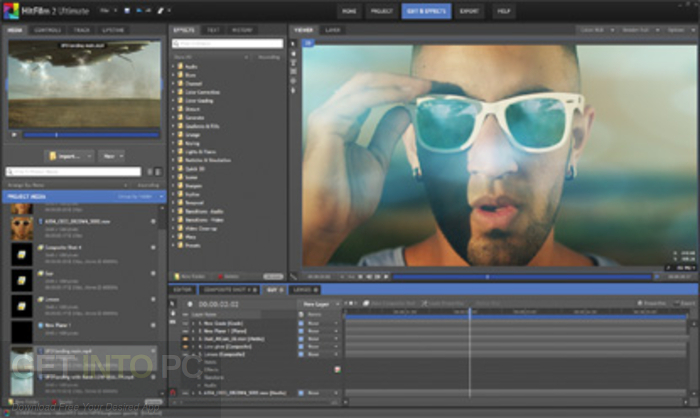Click the Layer Properties icon in timeline toolbar

pos(424,303)
